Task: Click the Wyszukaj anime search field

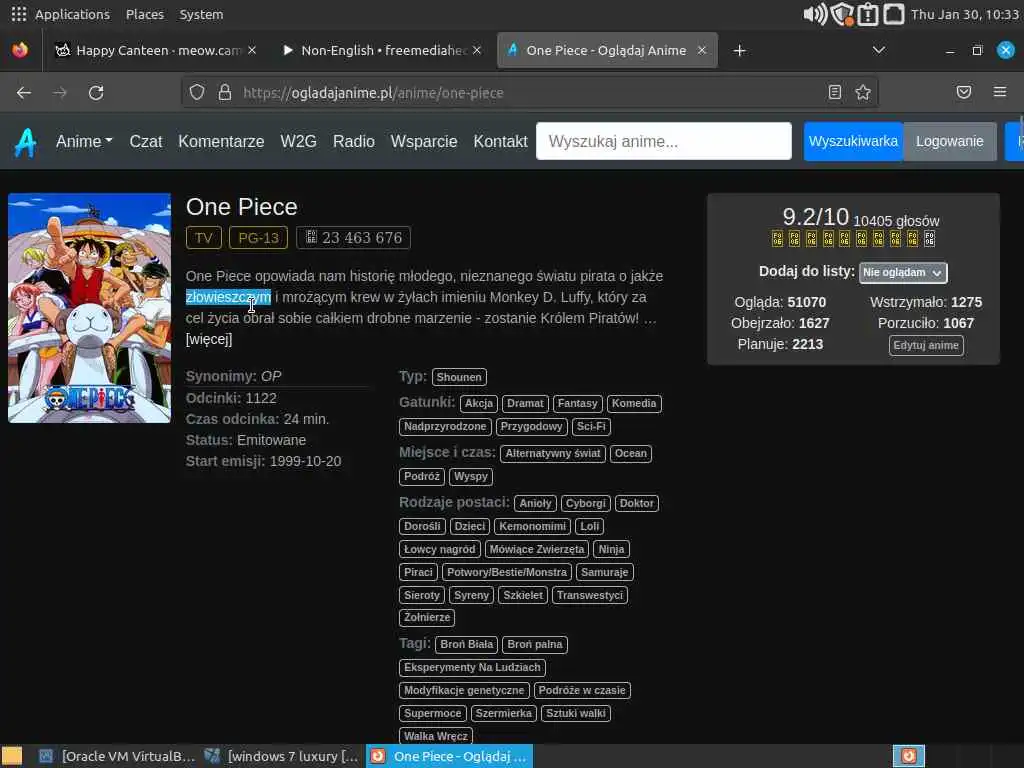Action: [x=664, y=141]
